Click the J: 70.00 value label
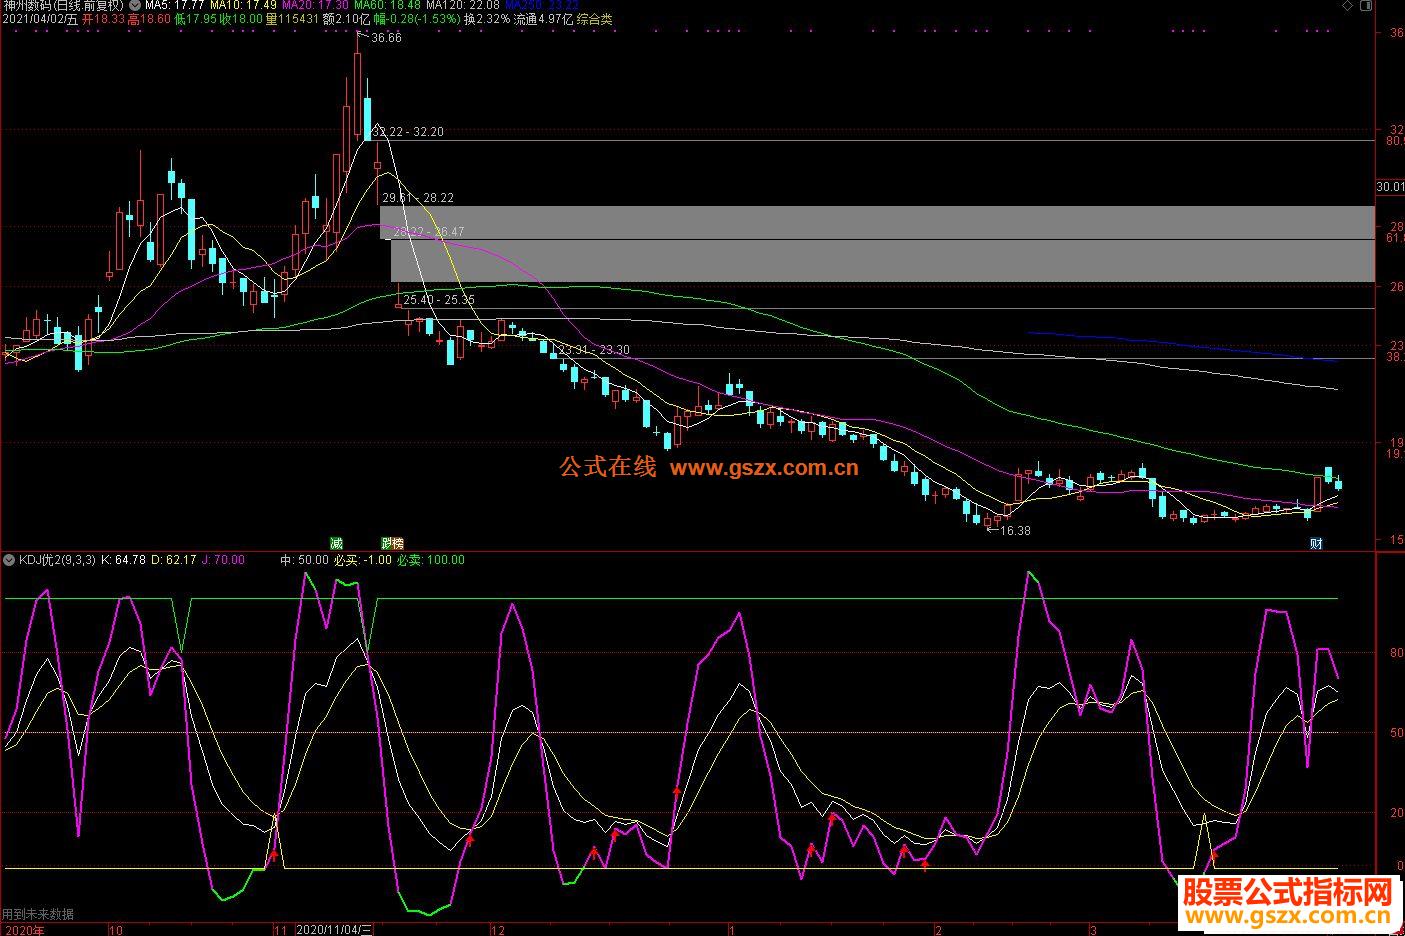 tap(223, 560)
